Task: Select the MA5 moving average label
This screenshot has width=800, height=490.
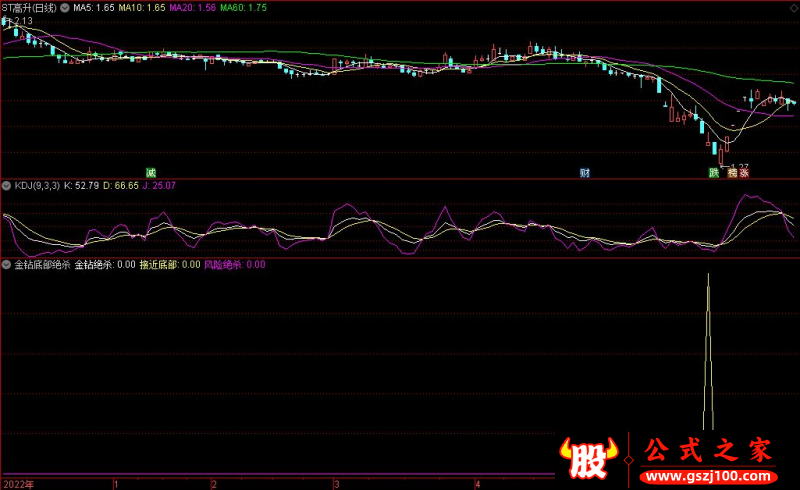Action: [x=94, y=7]
